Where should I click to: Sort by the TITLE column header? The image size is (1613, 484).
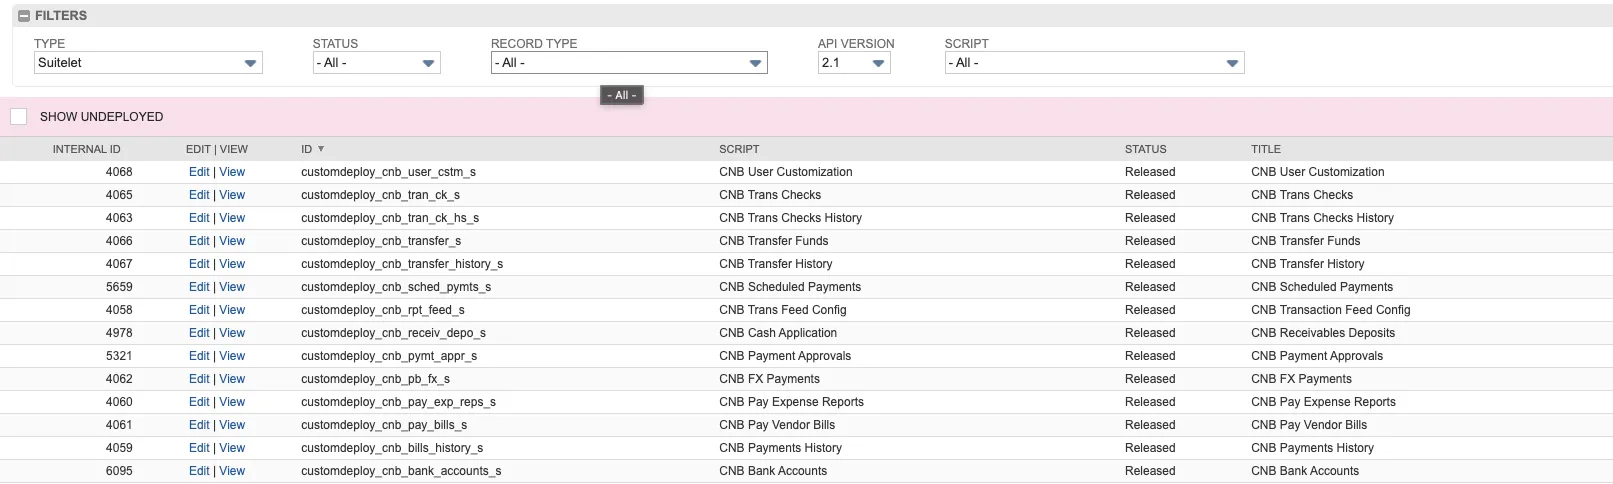1266,149
